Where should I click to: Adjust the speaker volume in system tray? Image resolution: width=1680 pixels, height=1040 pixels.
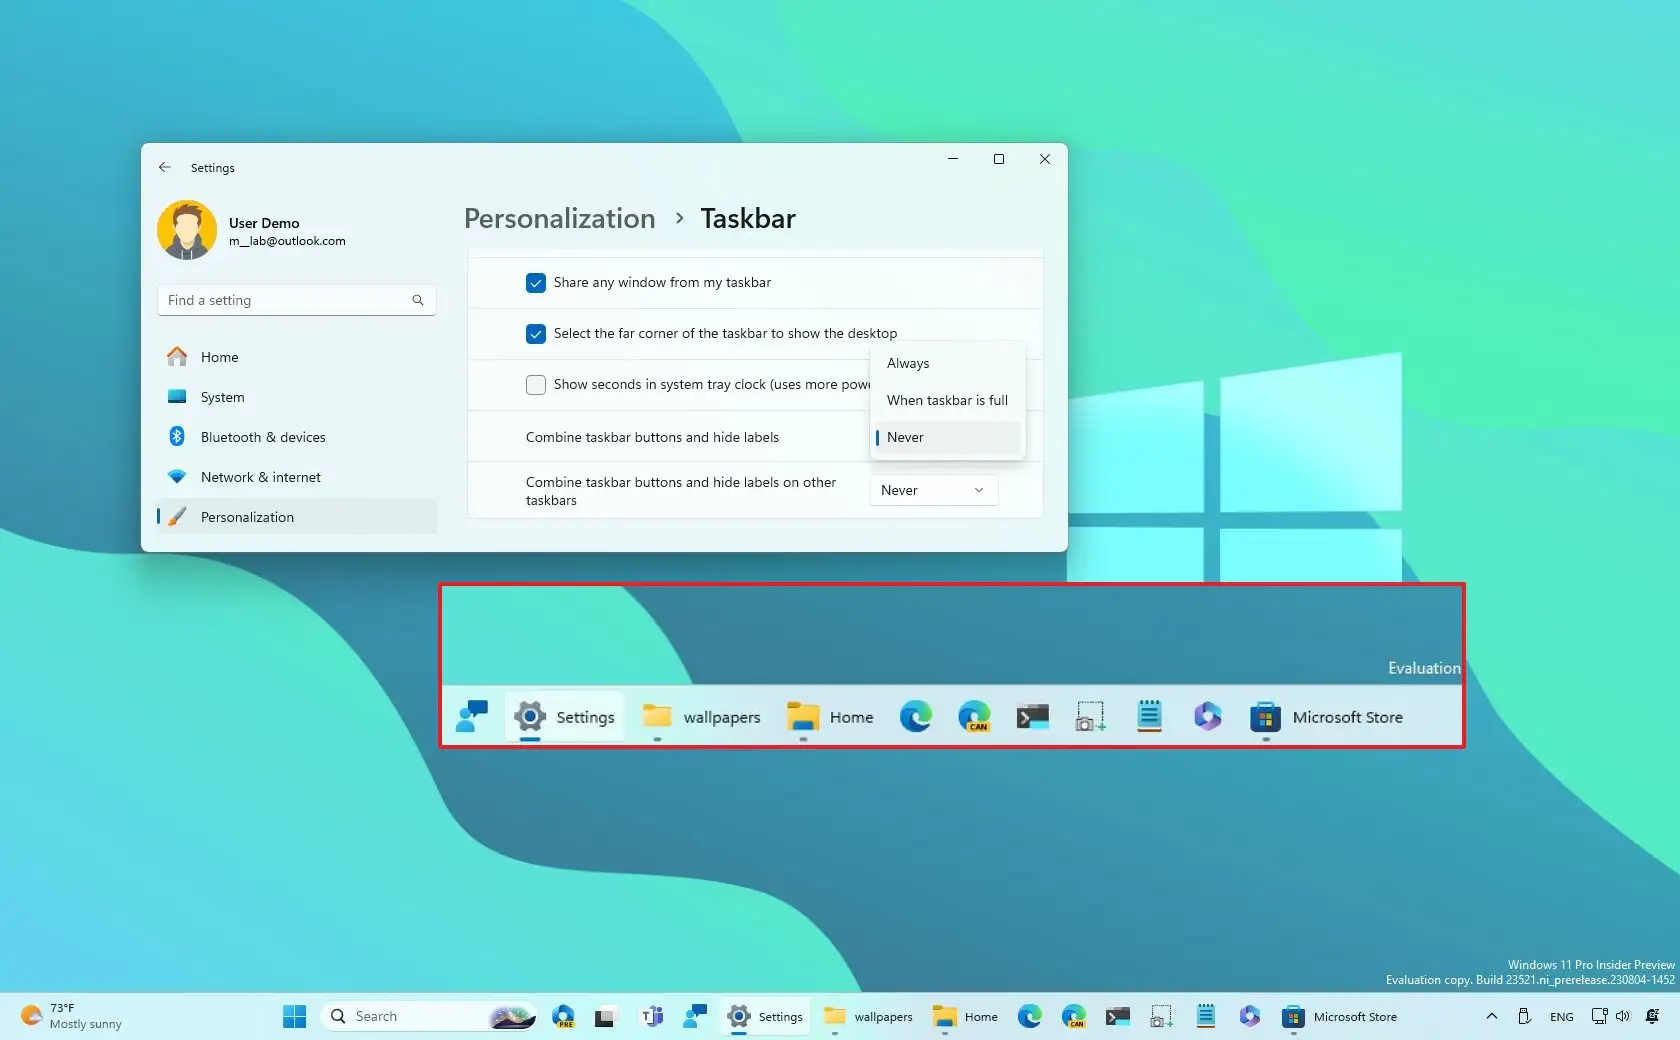tap(1623, 1016)
